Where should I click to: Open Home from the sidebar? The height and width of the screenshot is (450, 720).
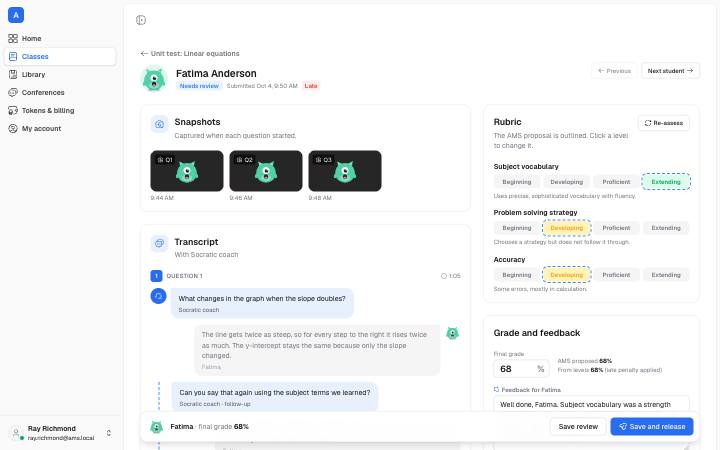pyautogui.click(x=60, y=39)
